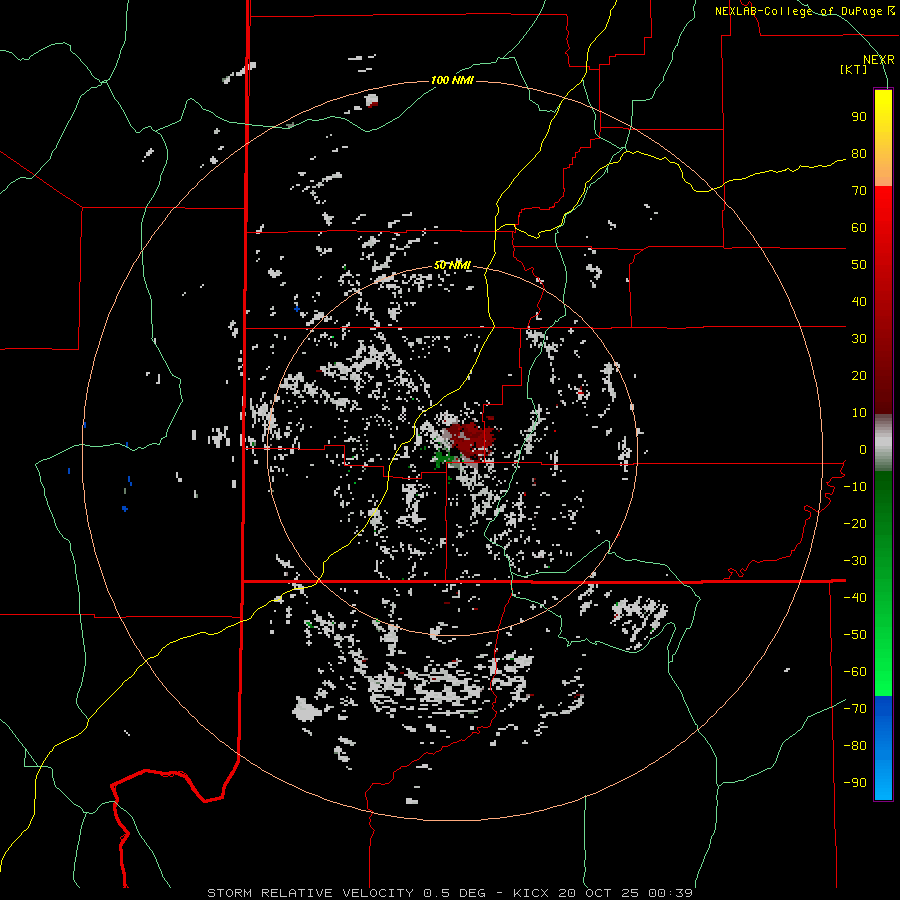Click the 0 value on velocity colorbar
The height and width of the screenshot is (900, 900).
coord(863,450)
